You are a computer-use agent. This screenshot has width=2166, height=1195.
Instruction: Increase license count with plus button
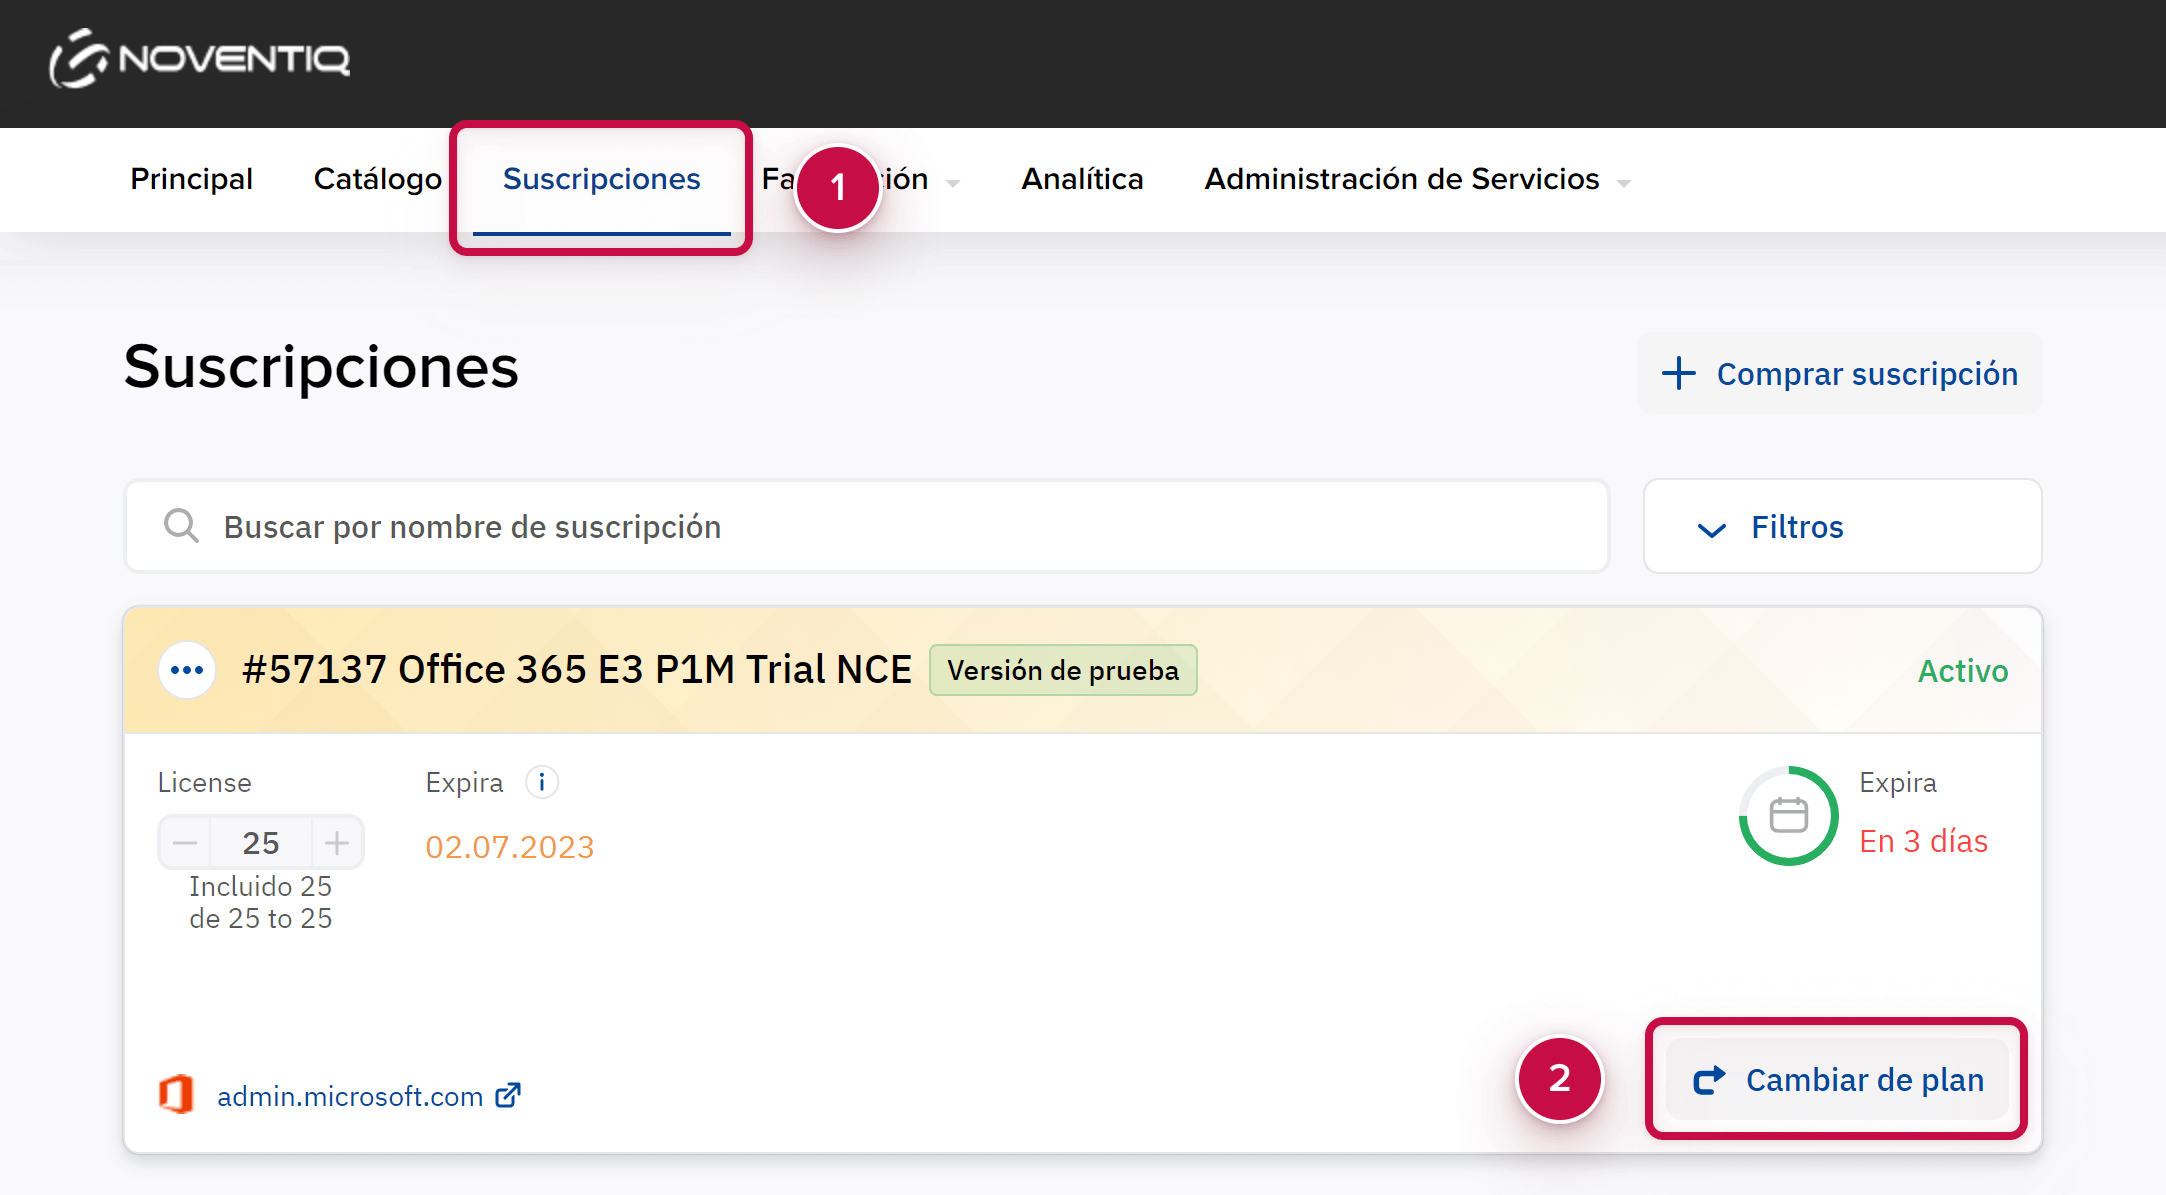pos(337,843)
